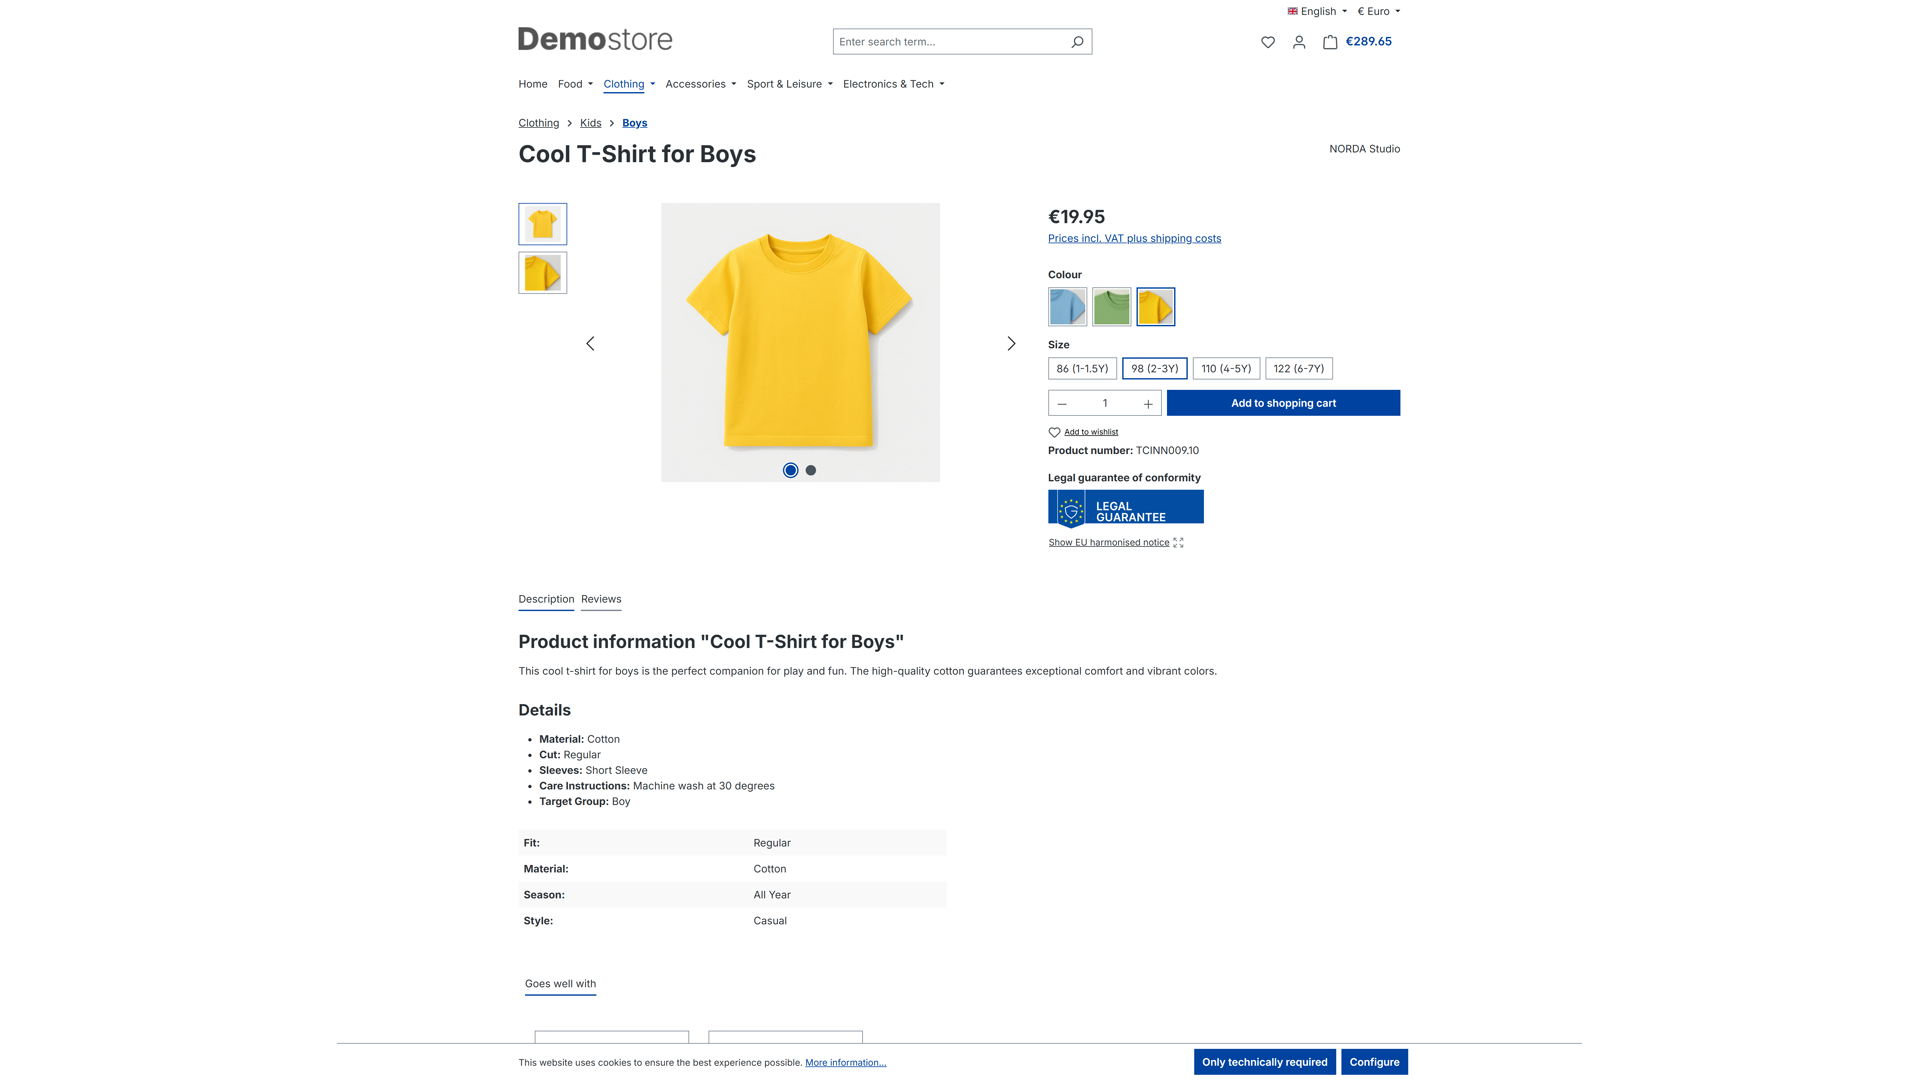Show next product image with right arrow
Image resolution: width=1920 pixels, height=1080 pixels.
pyautogui.click(x=1011, y=343)
